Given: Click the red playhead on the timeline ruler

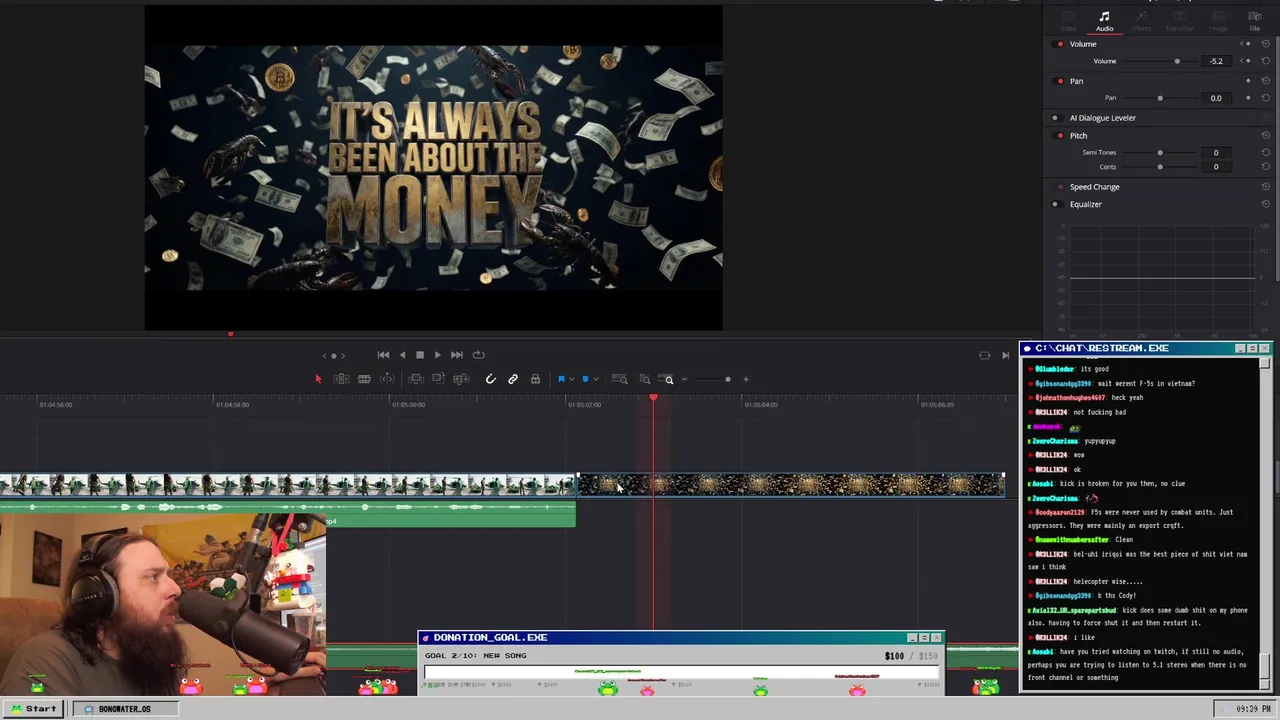Looking at the screenshot, I should 654,398.
